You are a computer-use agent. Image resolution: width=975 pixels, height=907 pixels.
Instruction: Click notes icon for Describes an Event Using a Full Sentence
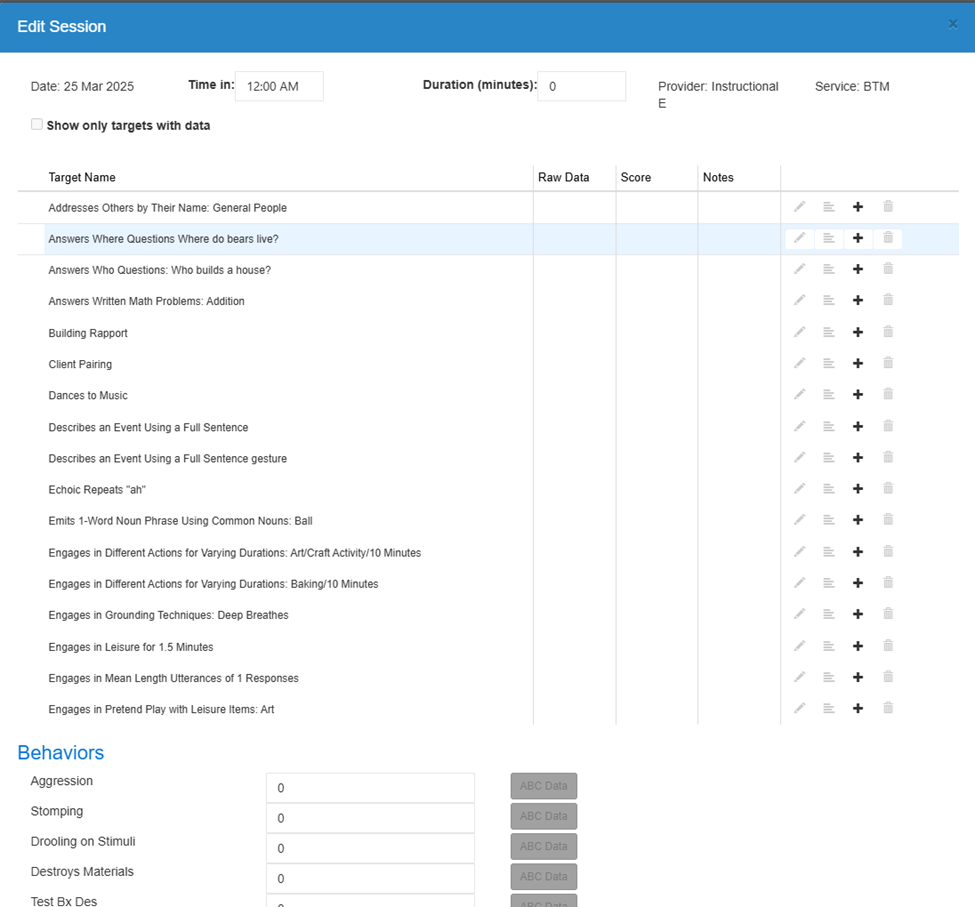829,427
